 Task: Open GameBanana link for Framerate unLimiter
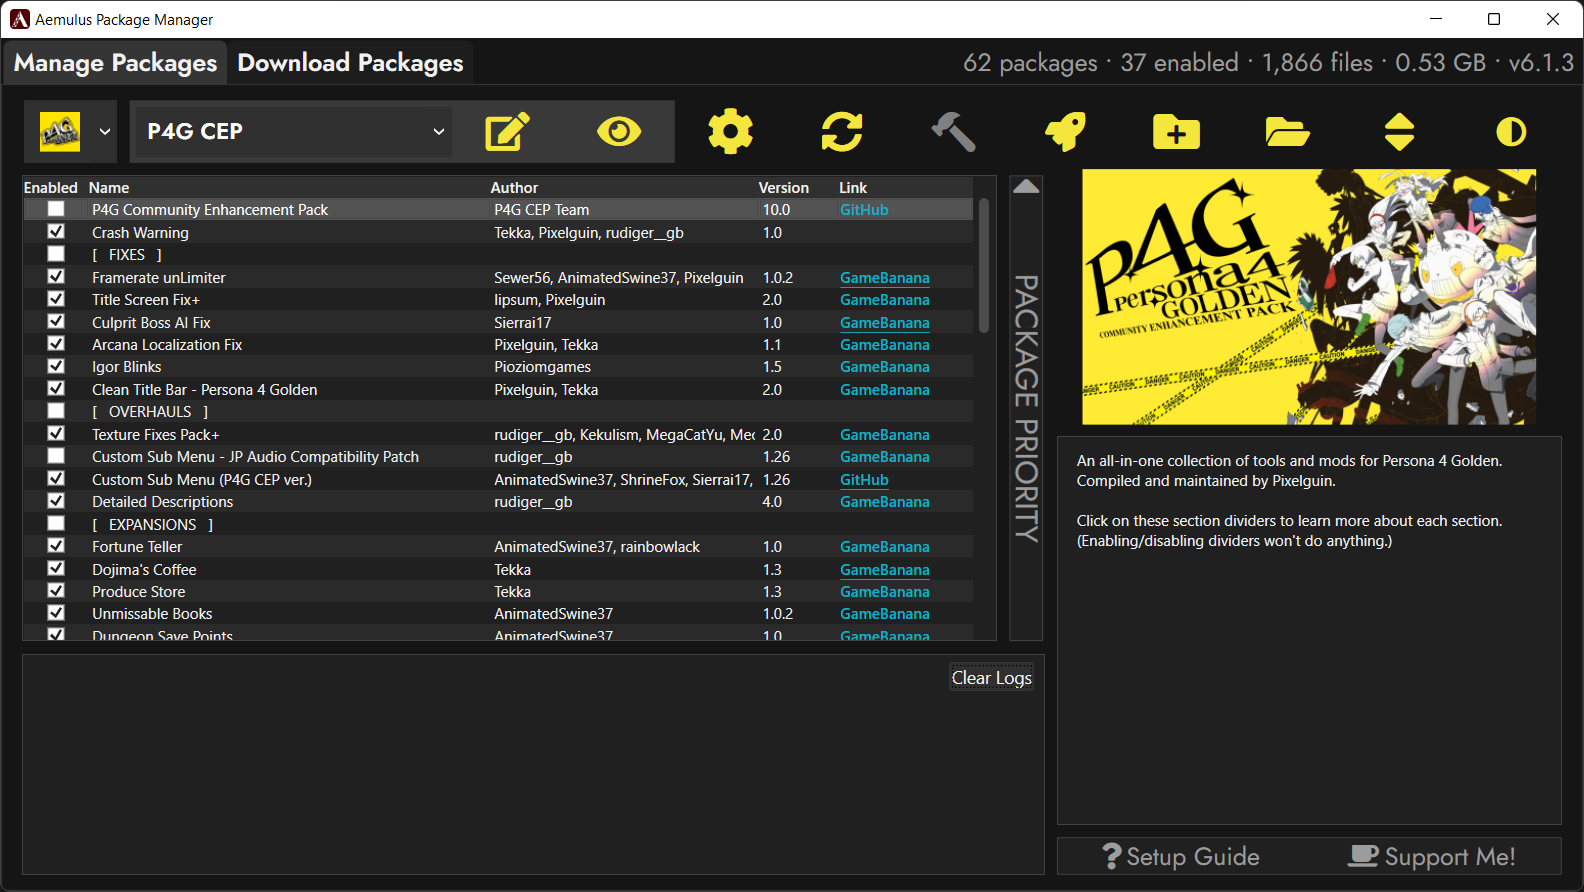(885, 278)
